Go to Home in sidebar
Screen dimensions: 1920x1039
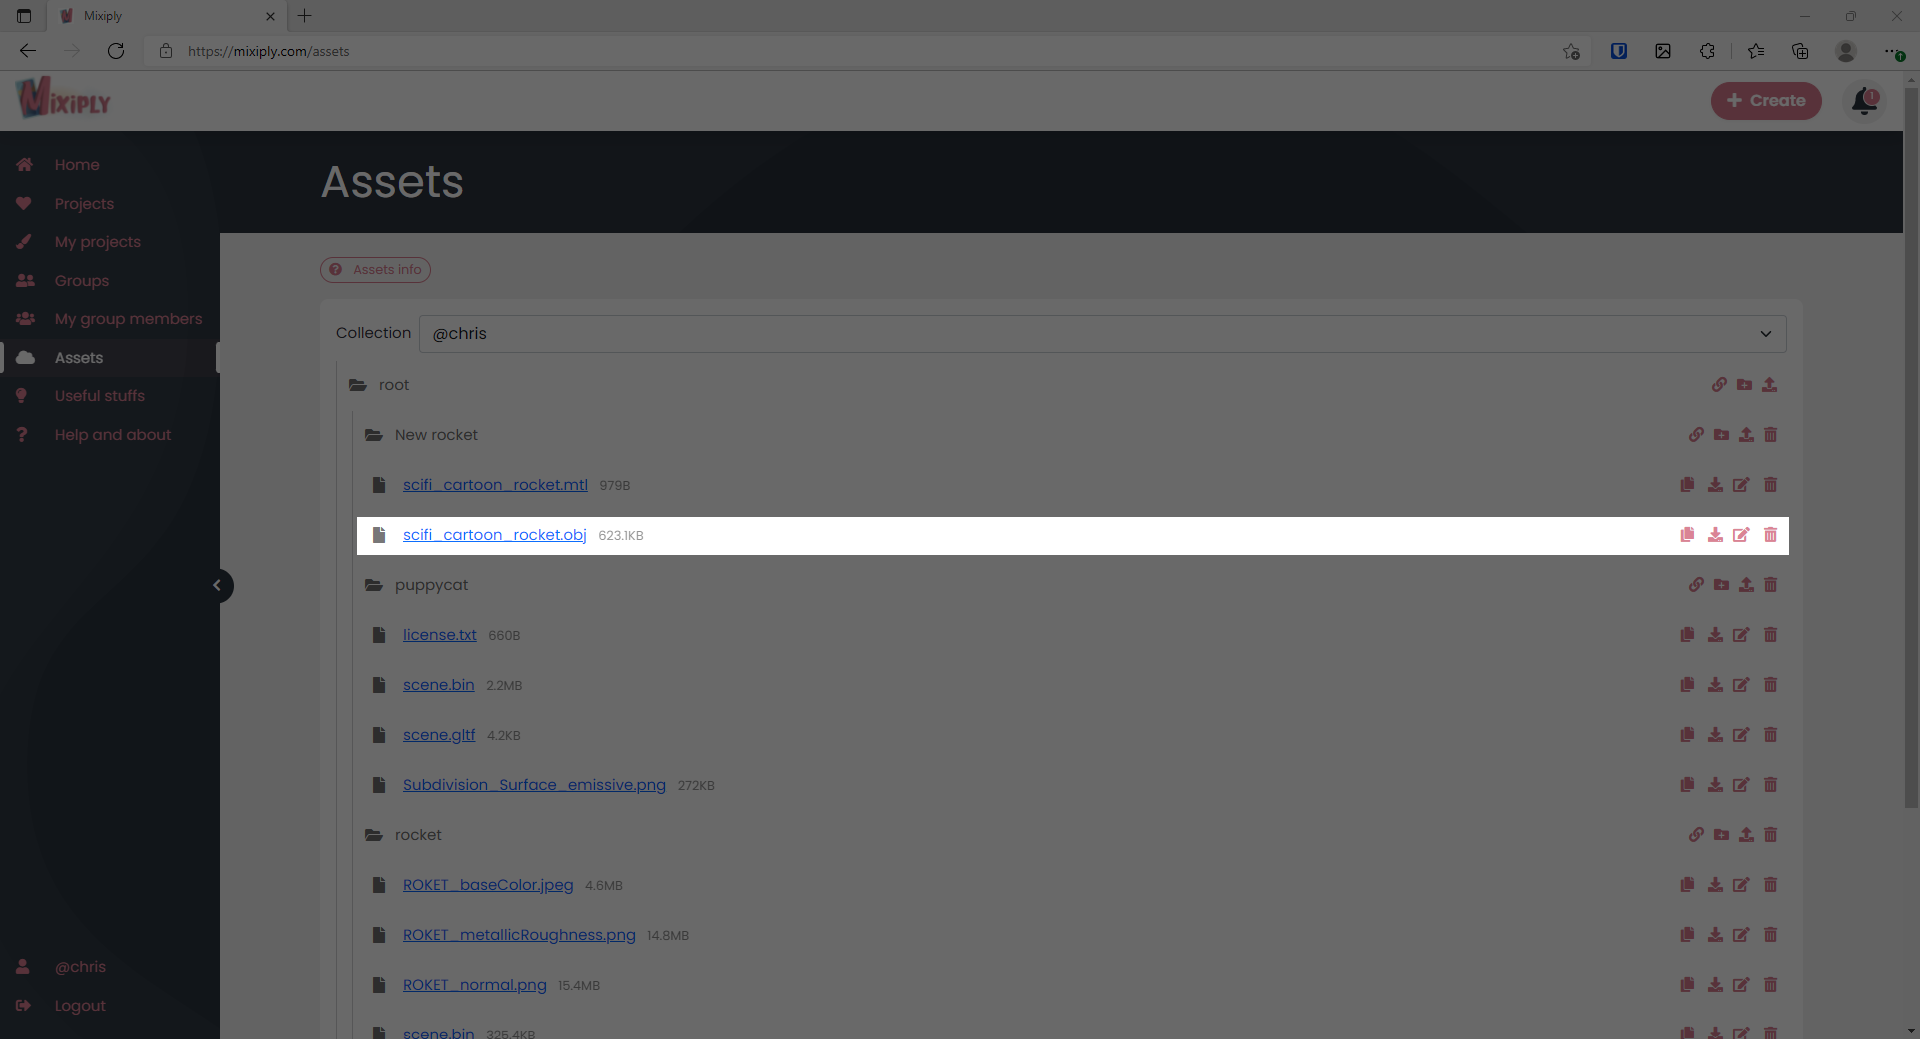tap(77, 165)
